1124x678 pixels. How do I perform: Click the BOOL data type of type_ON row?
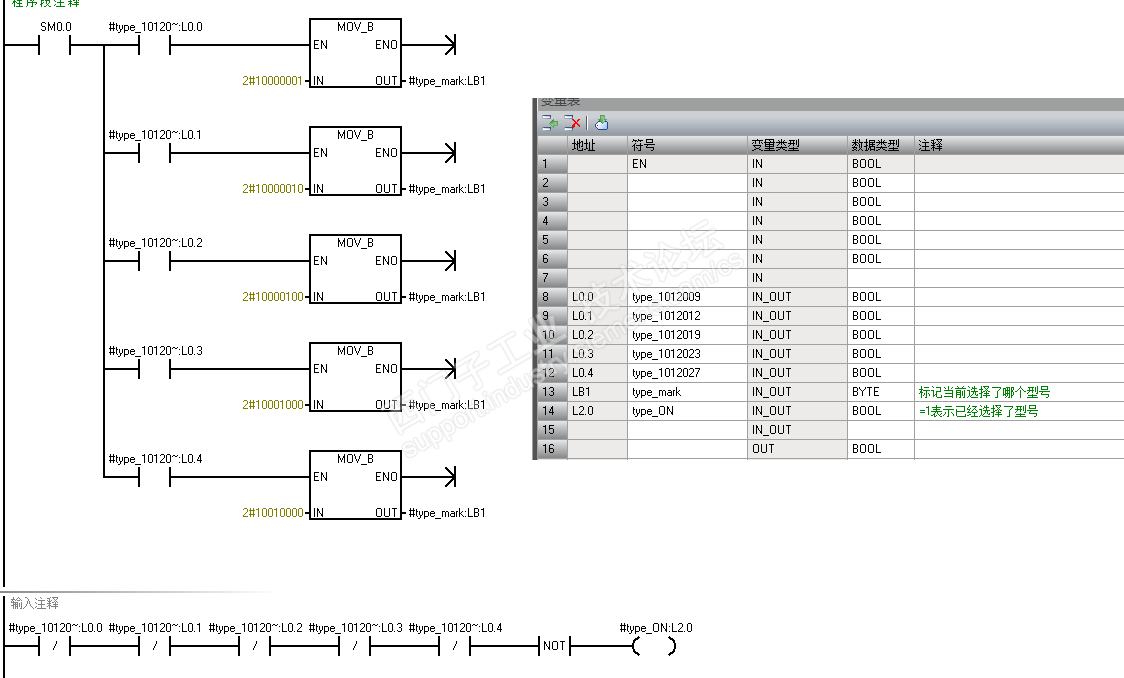coord(880,411)
